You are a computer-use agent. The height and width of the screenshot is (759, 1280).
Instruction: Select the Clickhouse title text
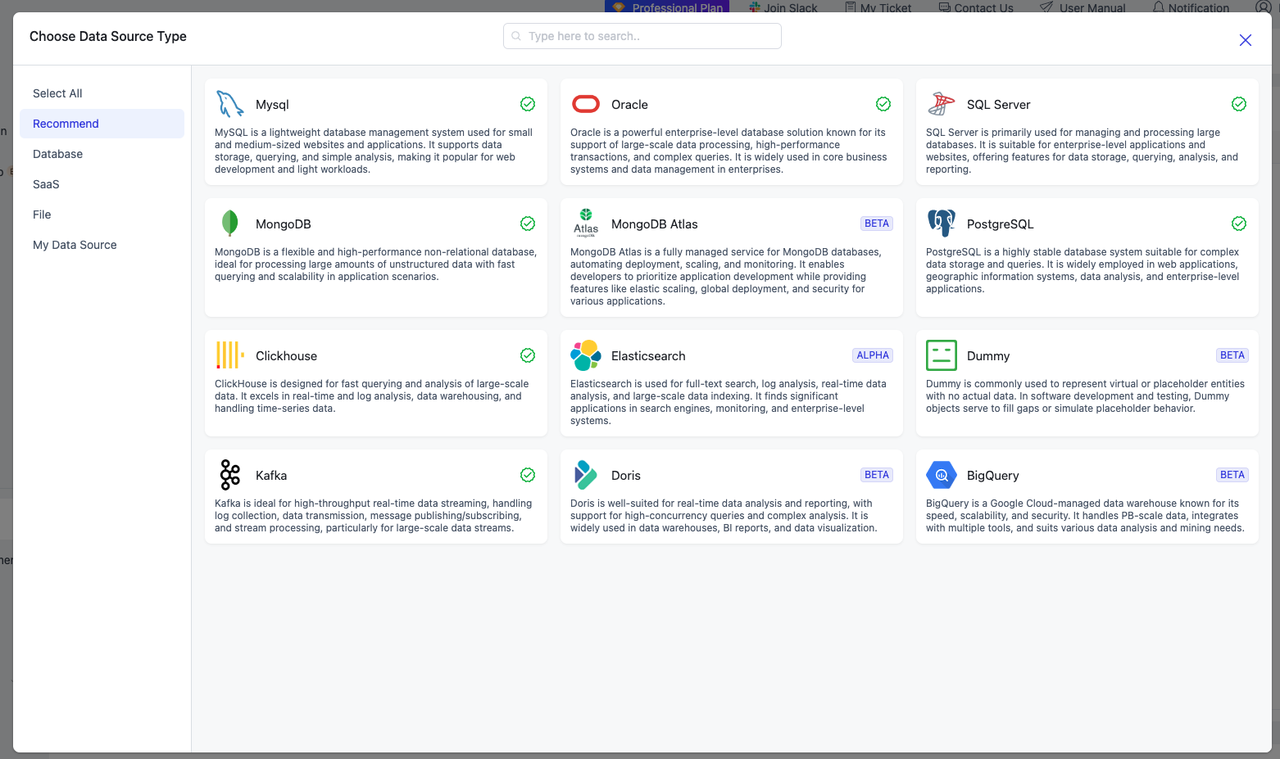pos(287,355)
